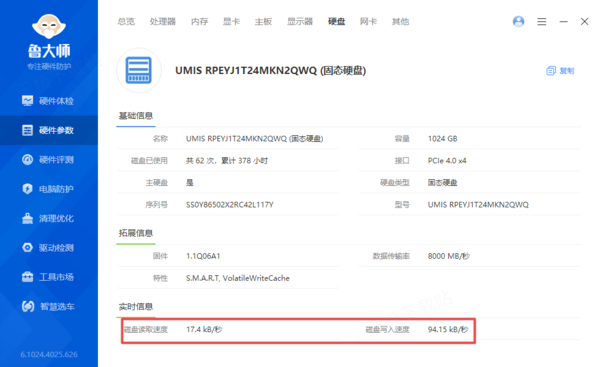Click the interface value PCIe 4.0 x4
The height and width of the screenshot is (367, 600).
click(x=447, y=161)
